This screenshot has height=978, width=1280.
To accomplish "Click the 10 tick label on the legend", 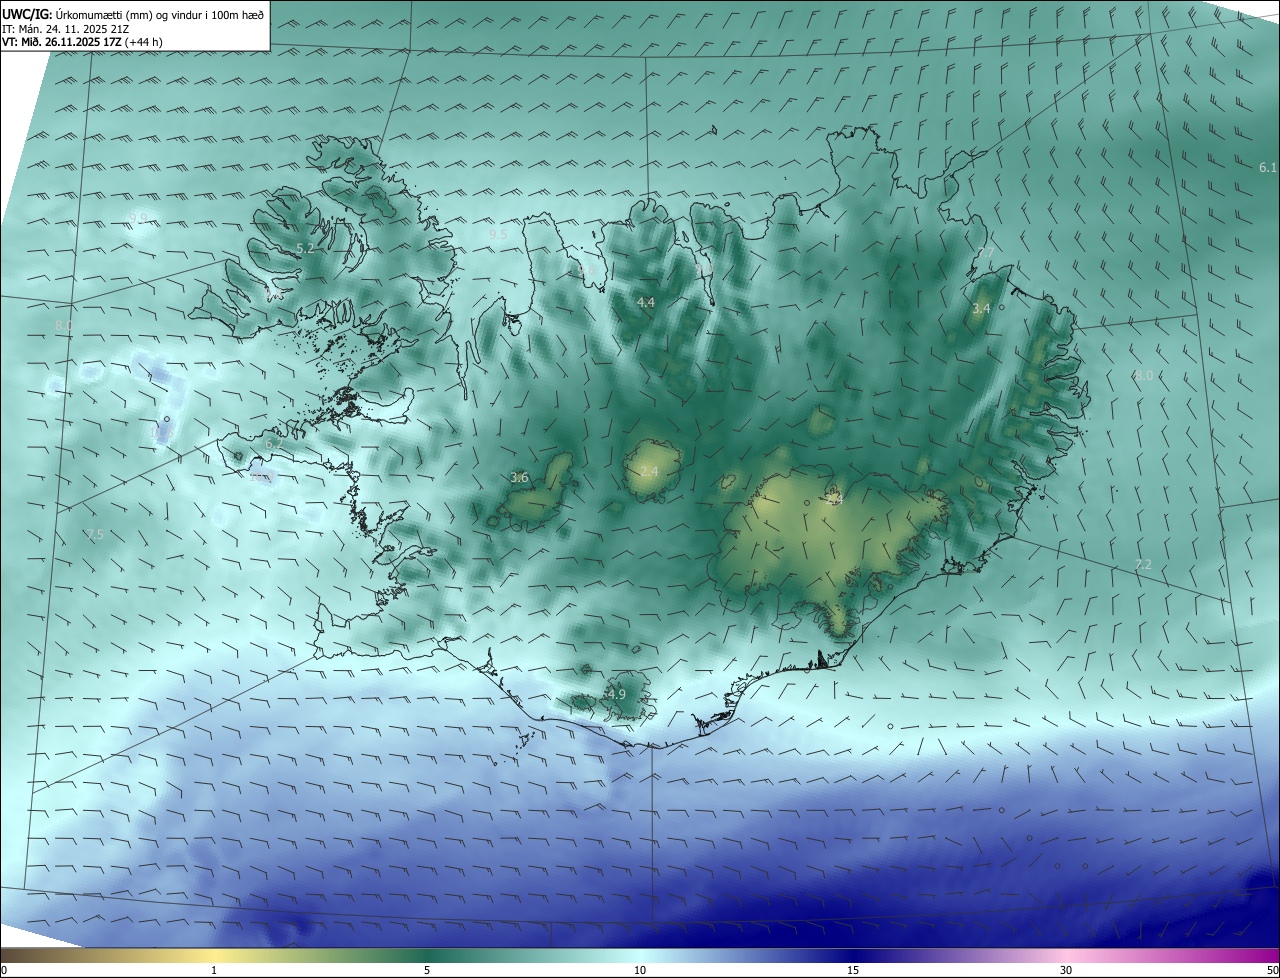I will [640, 970].
